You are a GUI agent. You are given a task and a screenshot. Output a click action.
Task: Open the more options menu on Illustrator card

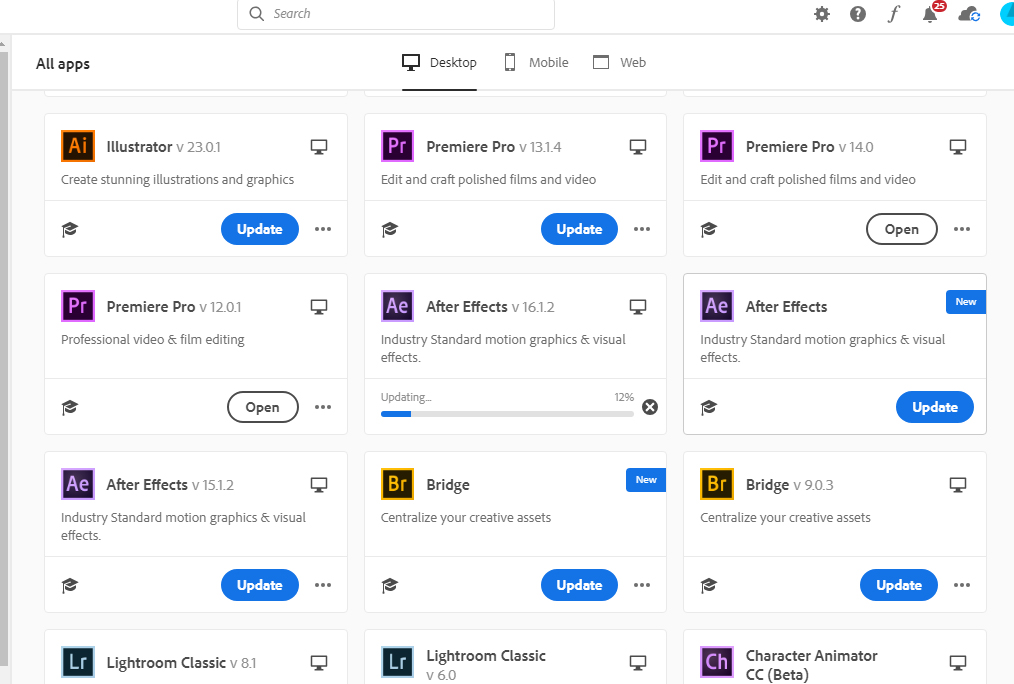(322, 229)
